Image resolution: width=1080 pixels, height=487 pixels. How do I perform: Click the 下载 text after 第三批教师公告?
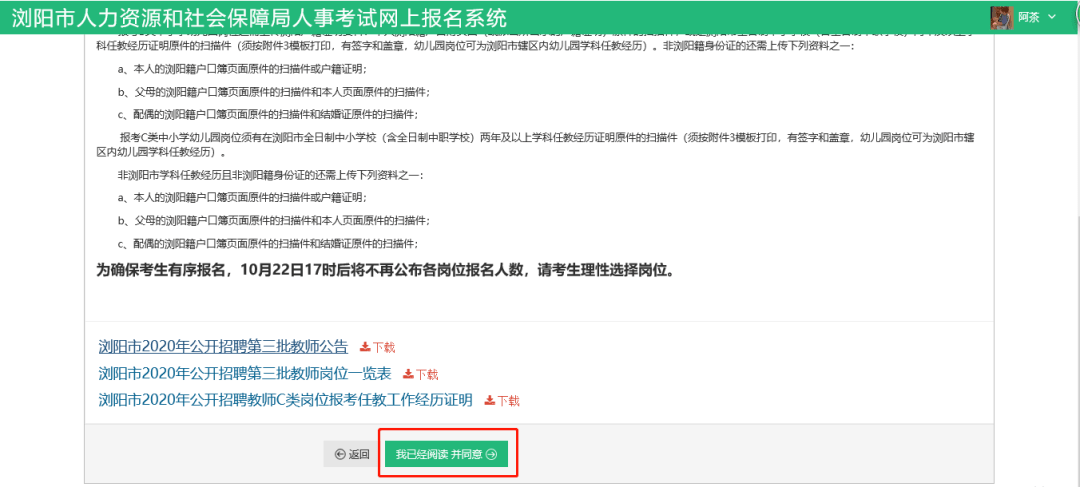point(384,348)
